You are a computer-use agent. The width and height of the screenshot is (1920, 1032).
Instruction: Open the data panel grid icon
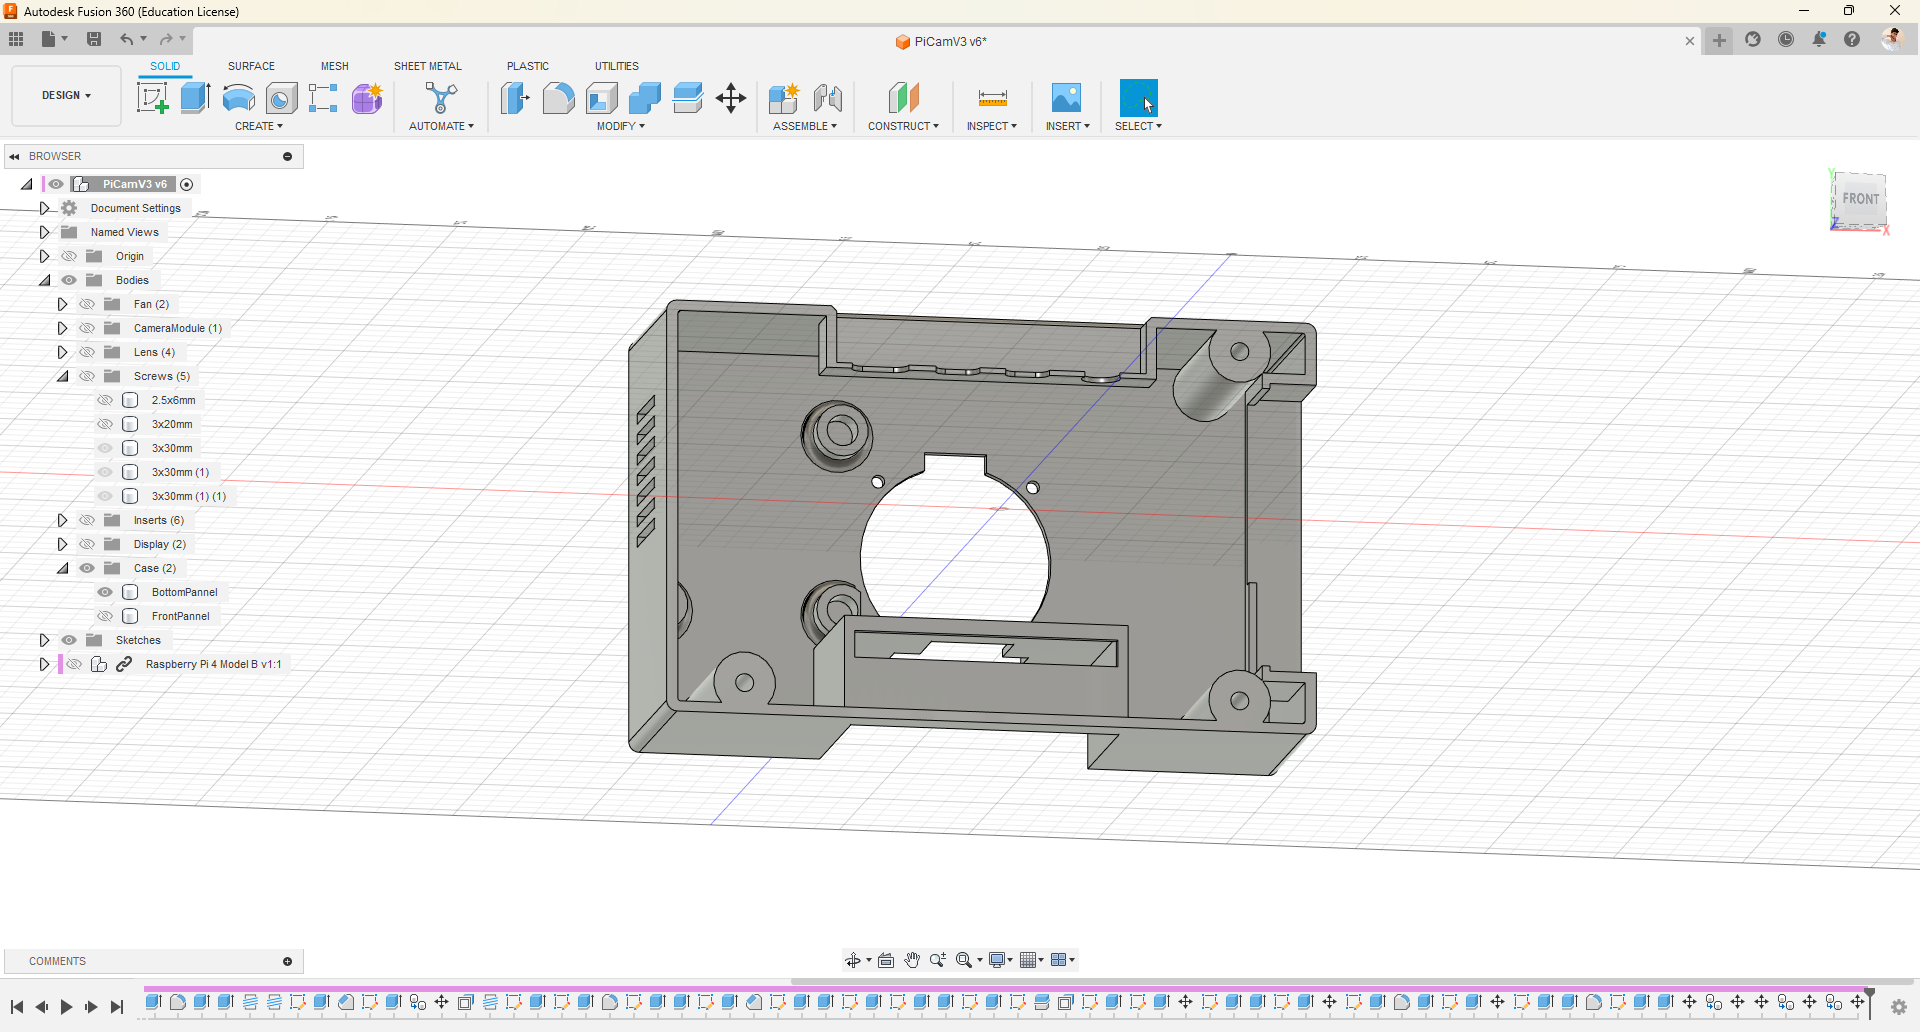16,39
